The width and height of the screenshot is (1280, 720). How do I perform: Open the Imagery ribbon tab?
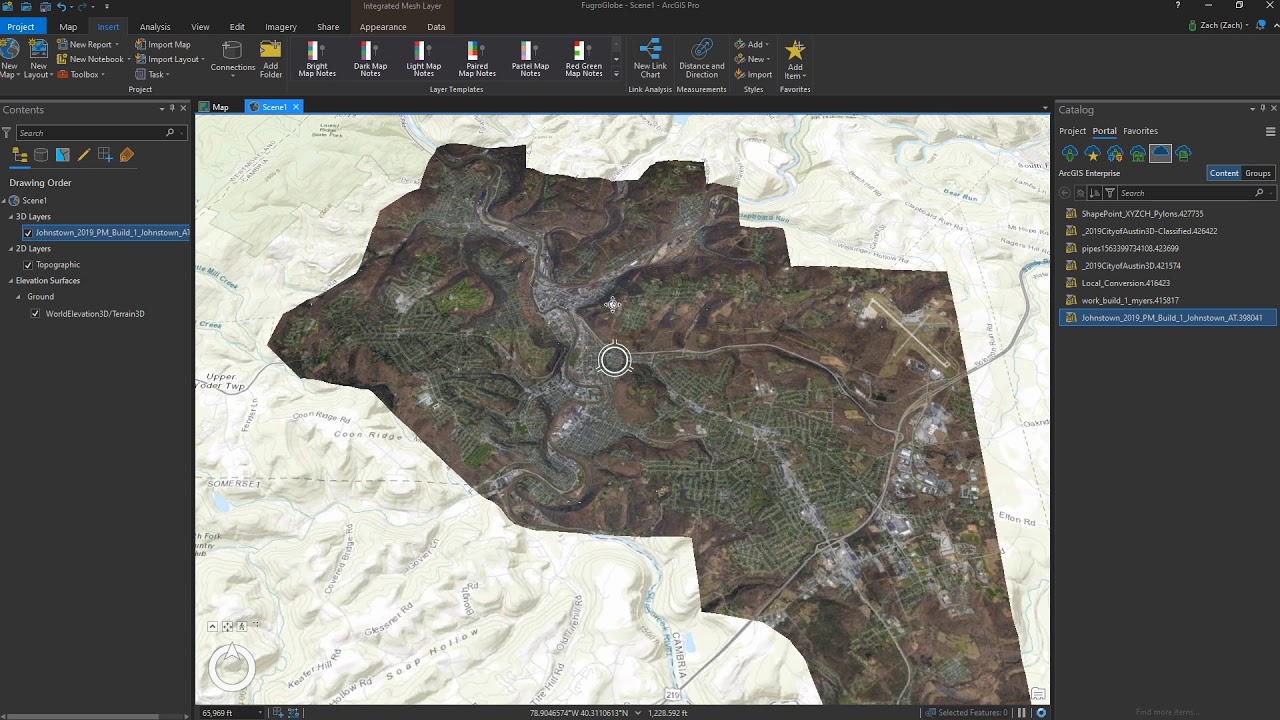(281, 27)
